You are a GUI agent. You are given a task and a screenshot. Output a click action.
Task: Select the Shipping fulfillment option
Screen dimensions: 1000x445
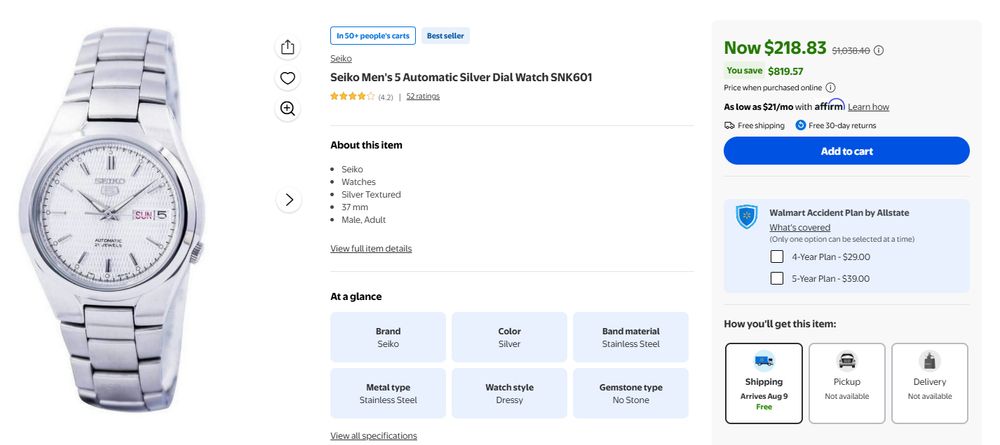763,383
